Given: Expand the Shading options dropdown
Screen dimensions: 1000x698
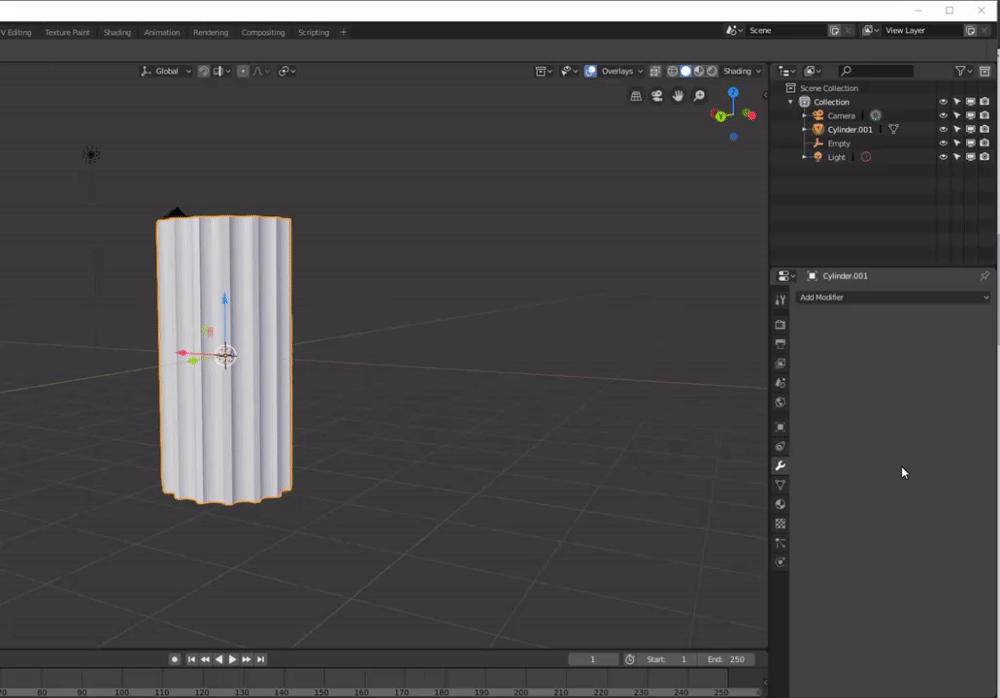Looking at the screenshot, I should point(742,71).
